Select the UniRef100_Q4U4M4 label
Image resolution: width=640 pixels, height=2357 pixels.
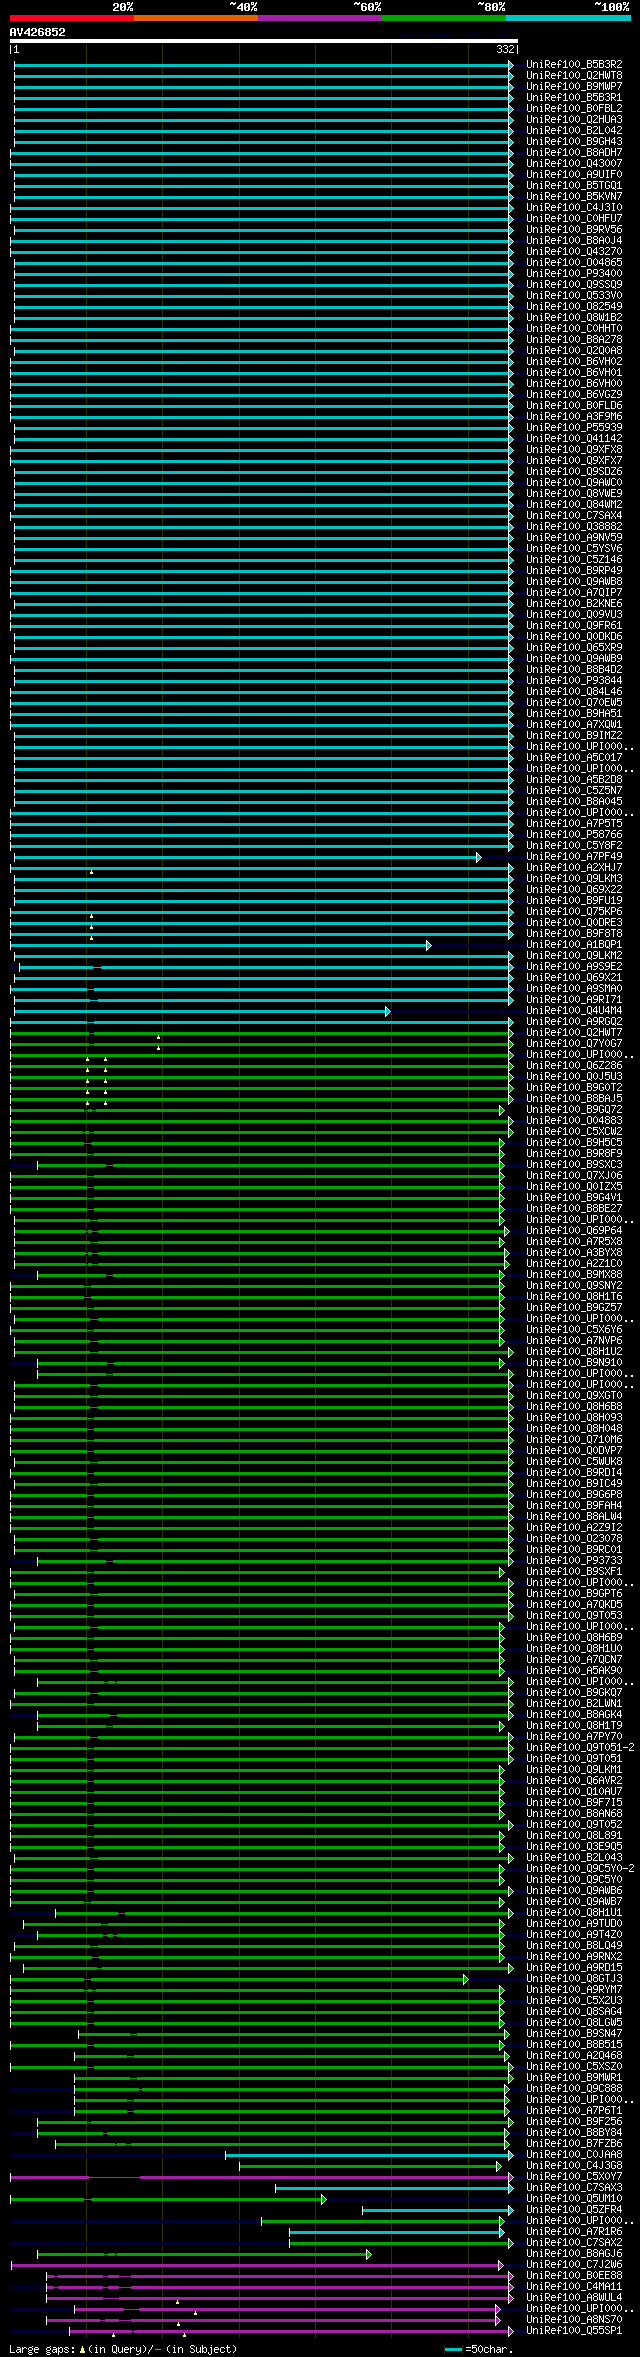[x=574, y=1011]
